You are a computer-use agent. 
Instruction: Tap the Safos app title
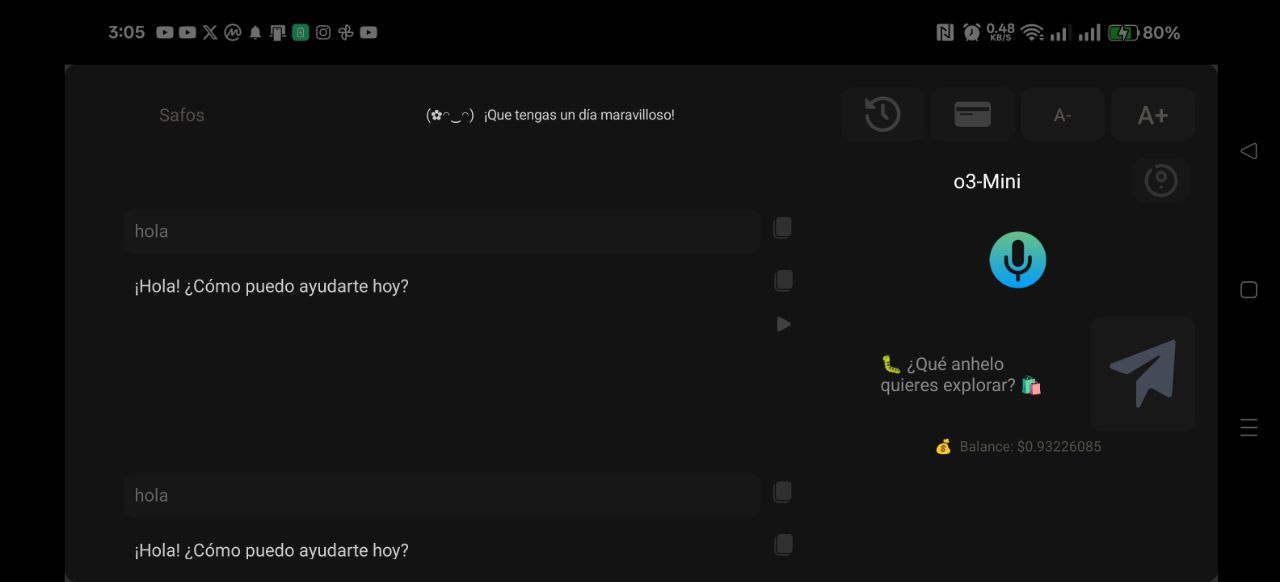pos(181,115)
